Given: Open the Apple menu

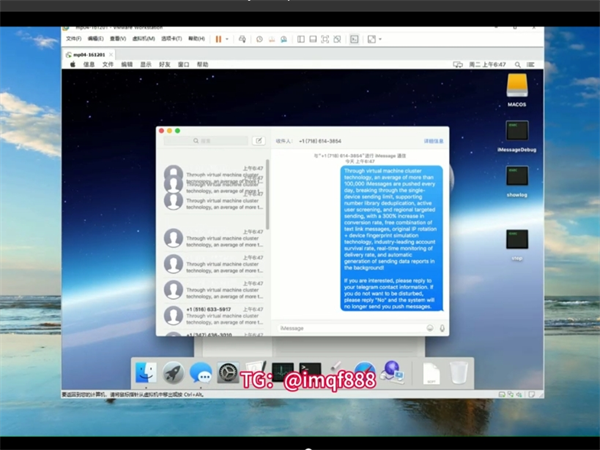Looking at the screenshot, I should tap(72, 63).
